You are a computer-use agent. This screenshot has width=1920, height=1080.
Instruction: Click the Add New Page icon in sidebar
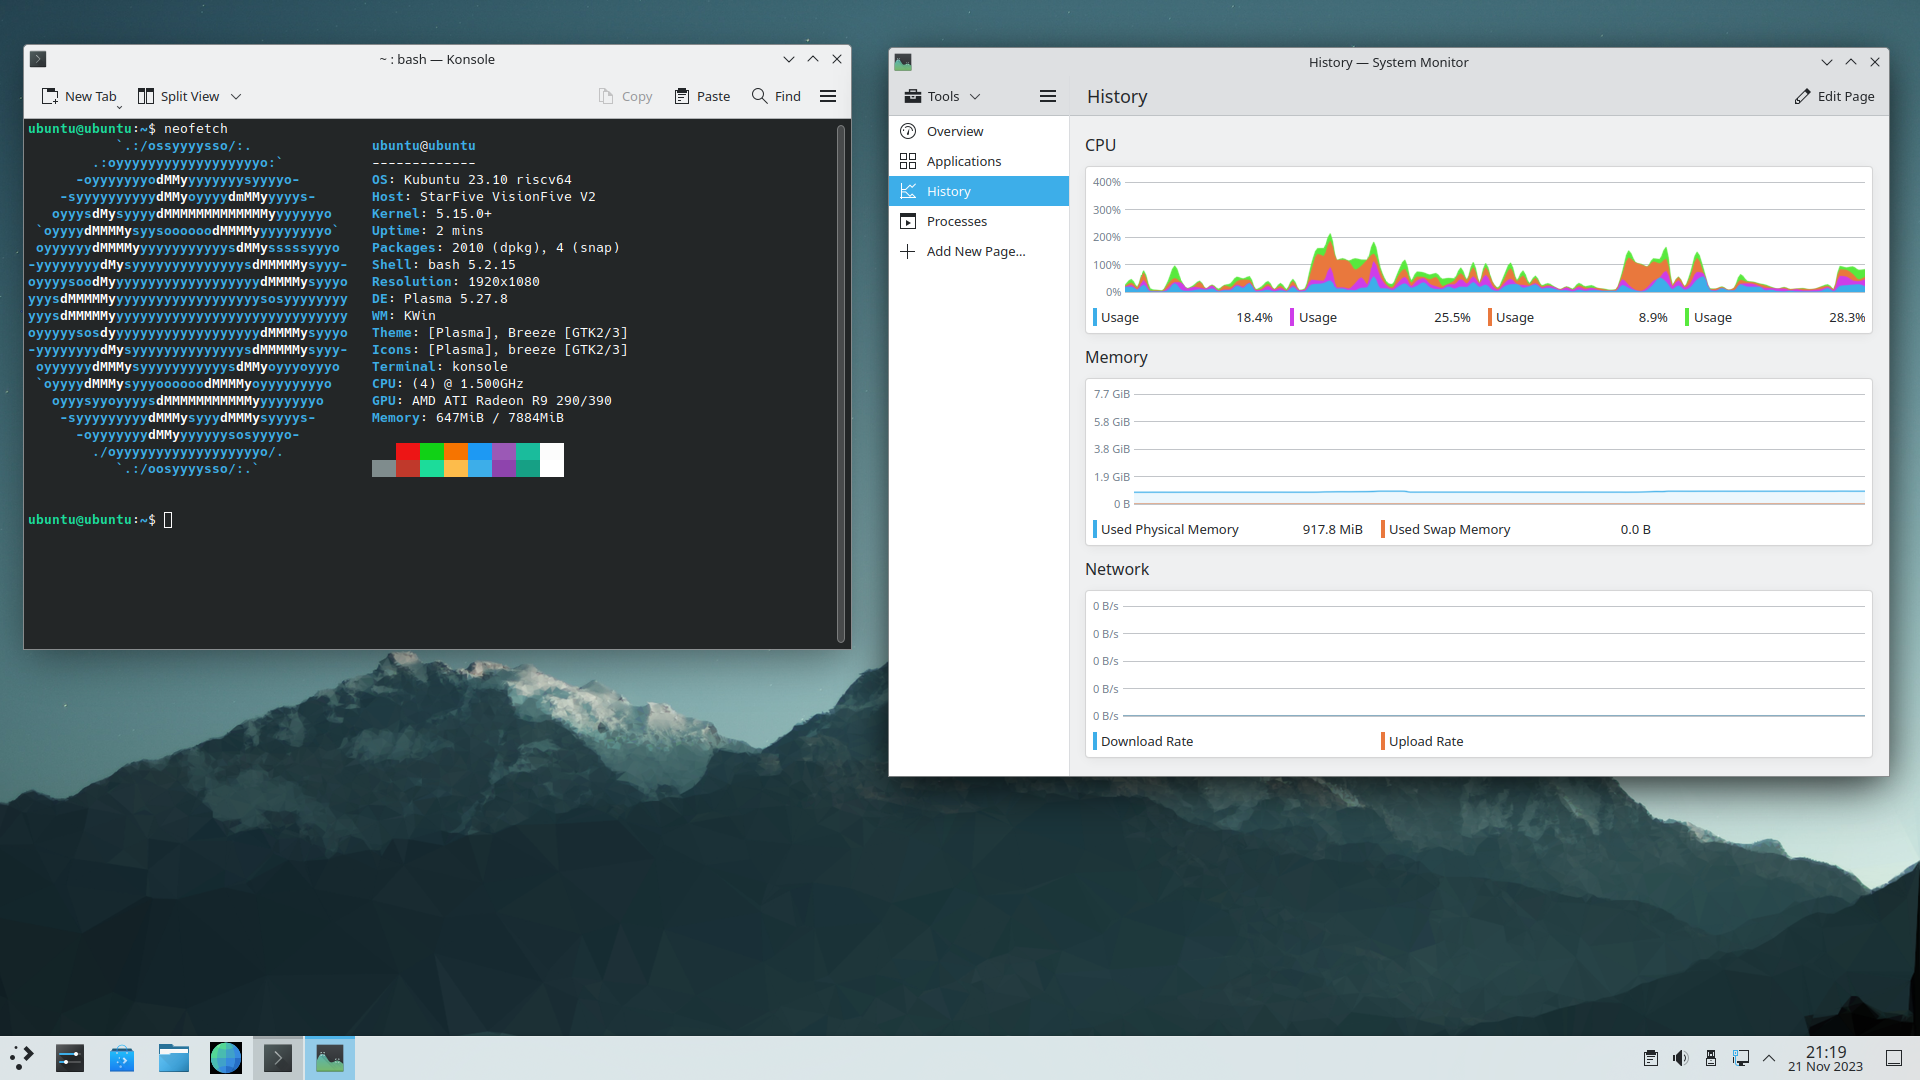pos(909,252)
